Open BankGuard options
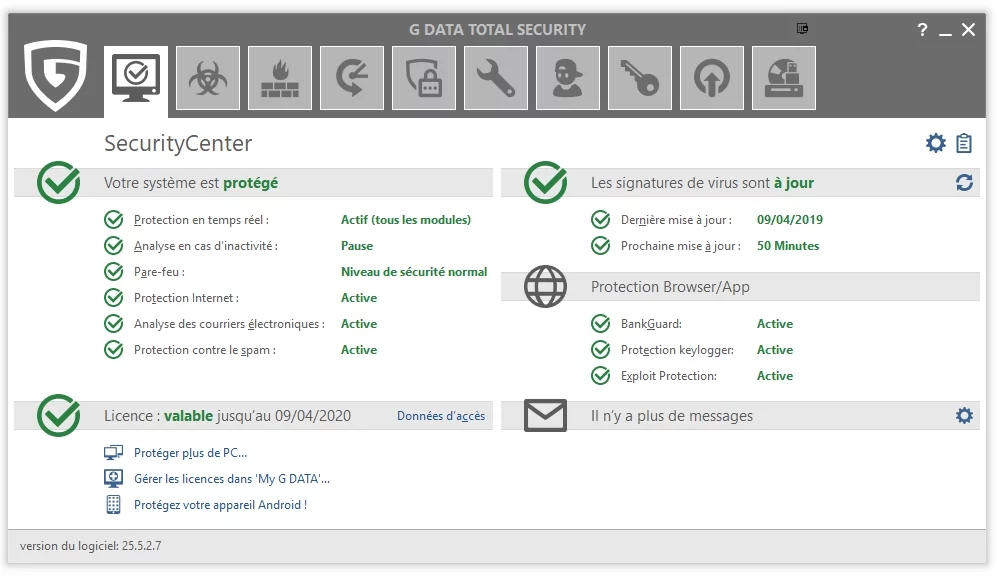The width and height of the screenshot is (997, 576). click(651, 324)
